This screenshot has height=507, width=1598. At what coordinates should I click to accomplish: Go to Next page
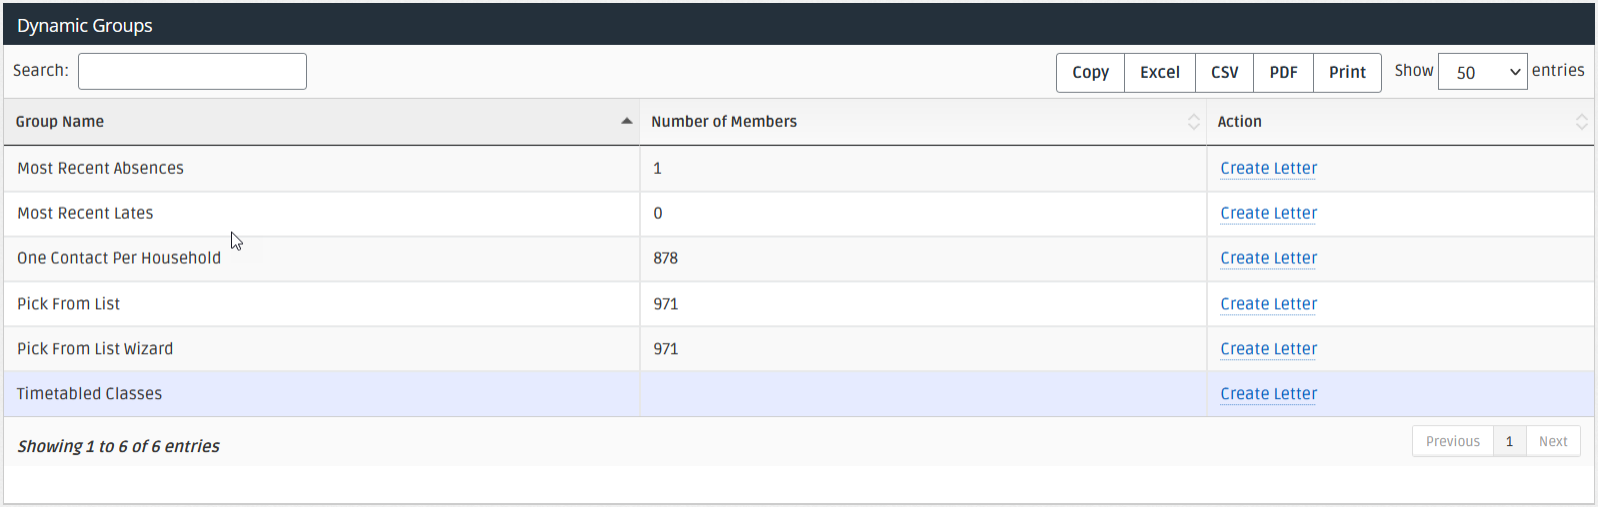[x=1553, y=441]
